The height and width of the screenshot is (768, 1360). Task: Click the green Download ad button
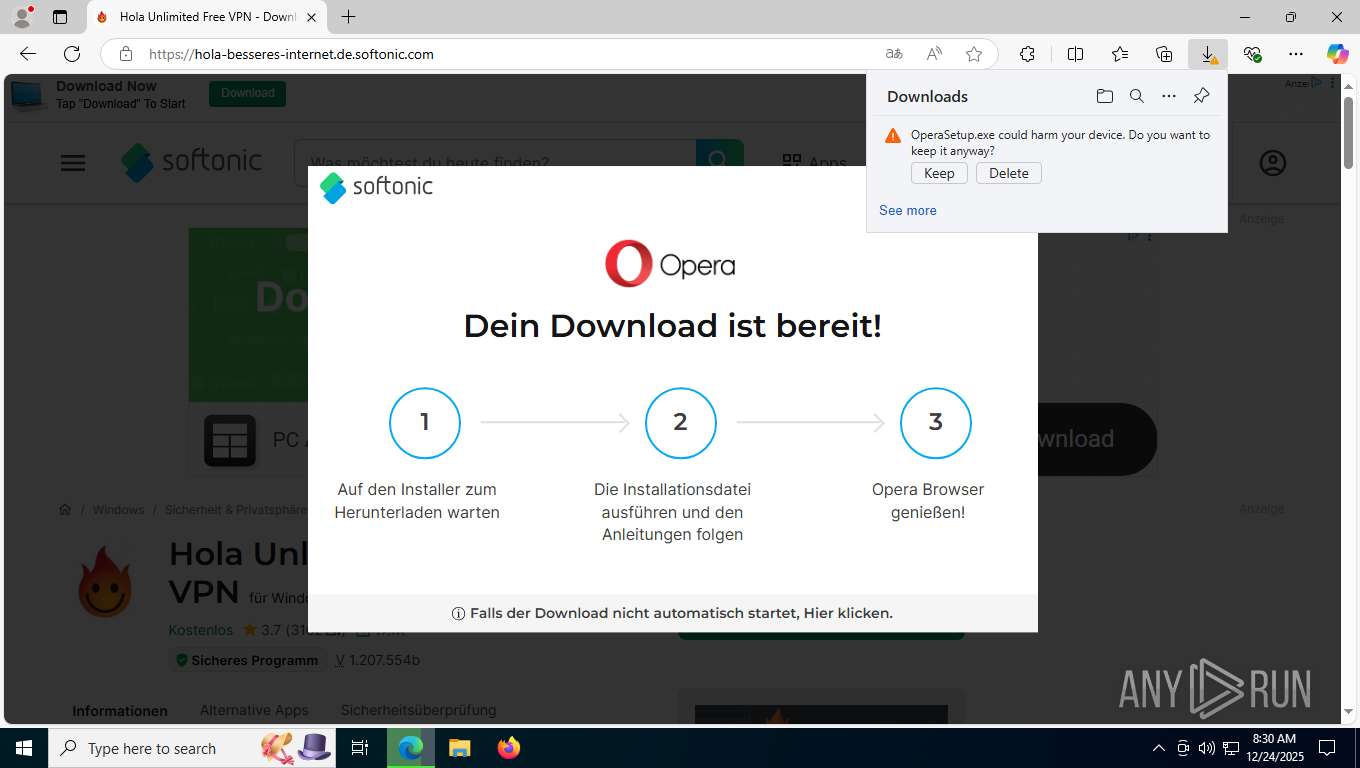point(247,93)
